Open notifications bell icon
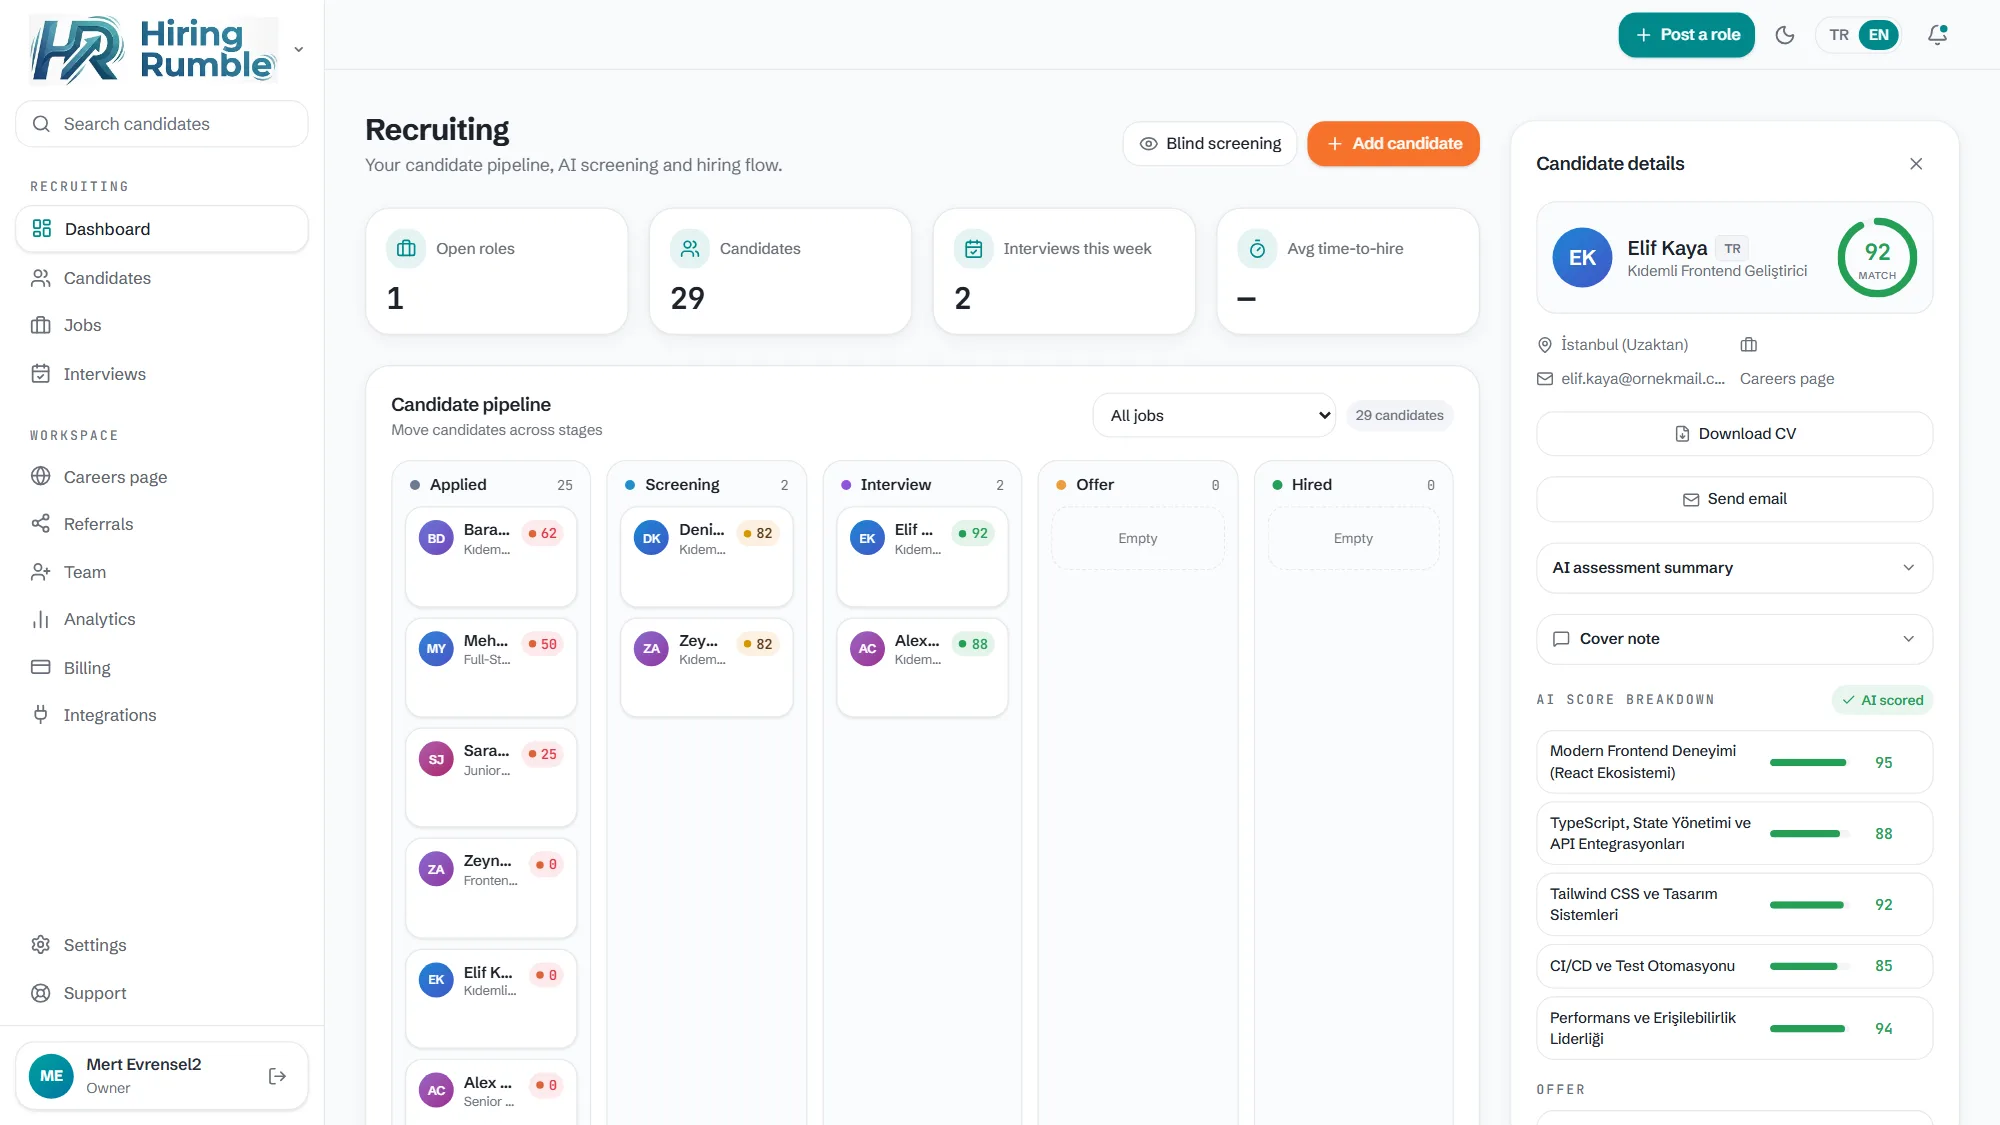The image size is (2000, 1125). point(1937,35)
